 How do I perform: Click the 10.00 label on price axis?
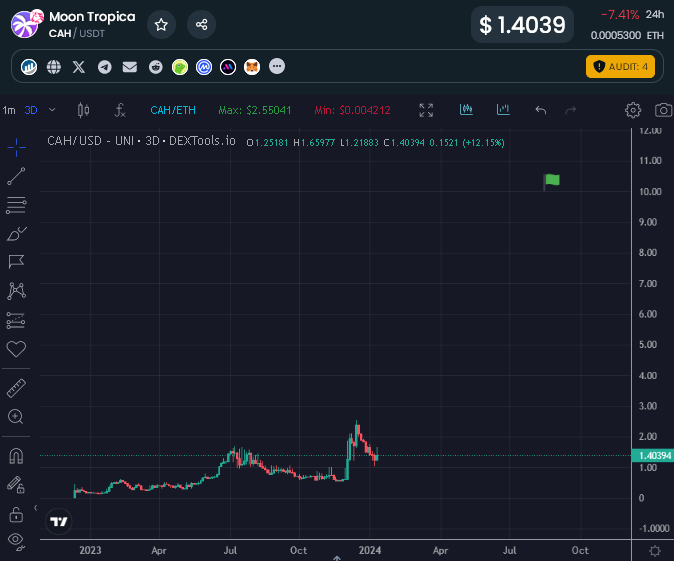point(650,192)
